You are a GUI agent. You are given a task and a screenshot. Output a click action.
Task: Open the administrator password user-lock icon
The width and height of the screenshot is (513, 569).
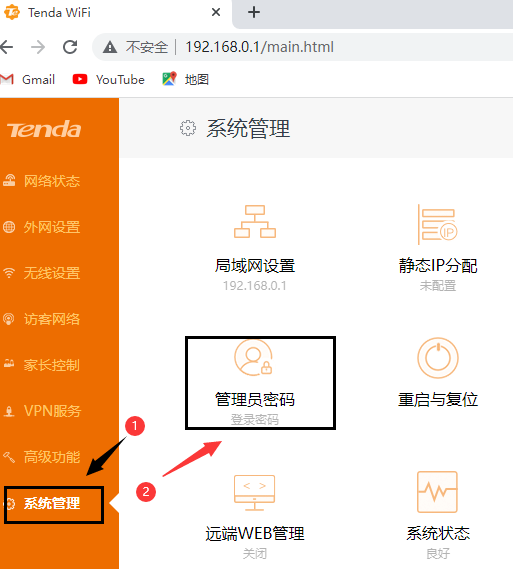253,358
